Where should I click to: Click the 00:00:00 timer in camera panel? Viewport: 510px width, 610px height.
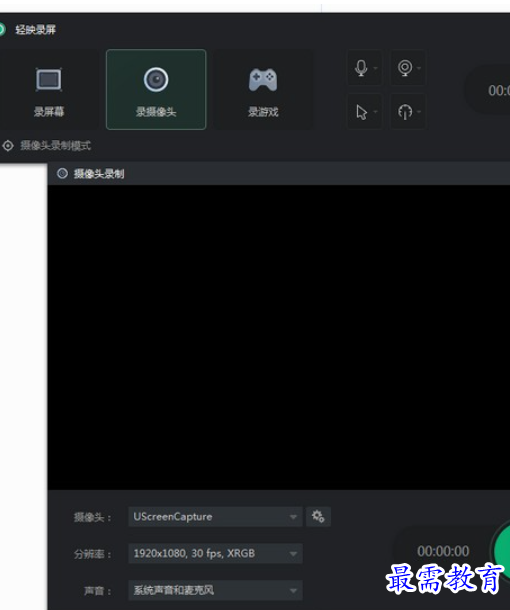click(x=443, y=551)
